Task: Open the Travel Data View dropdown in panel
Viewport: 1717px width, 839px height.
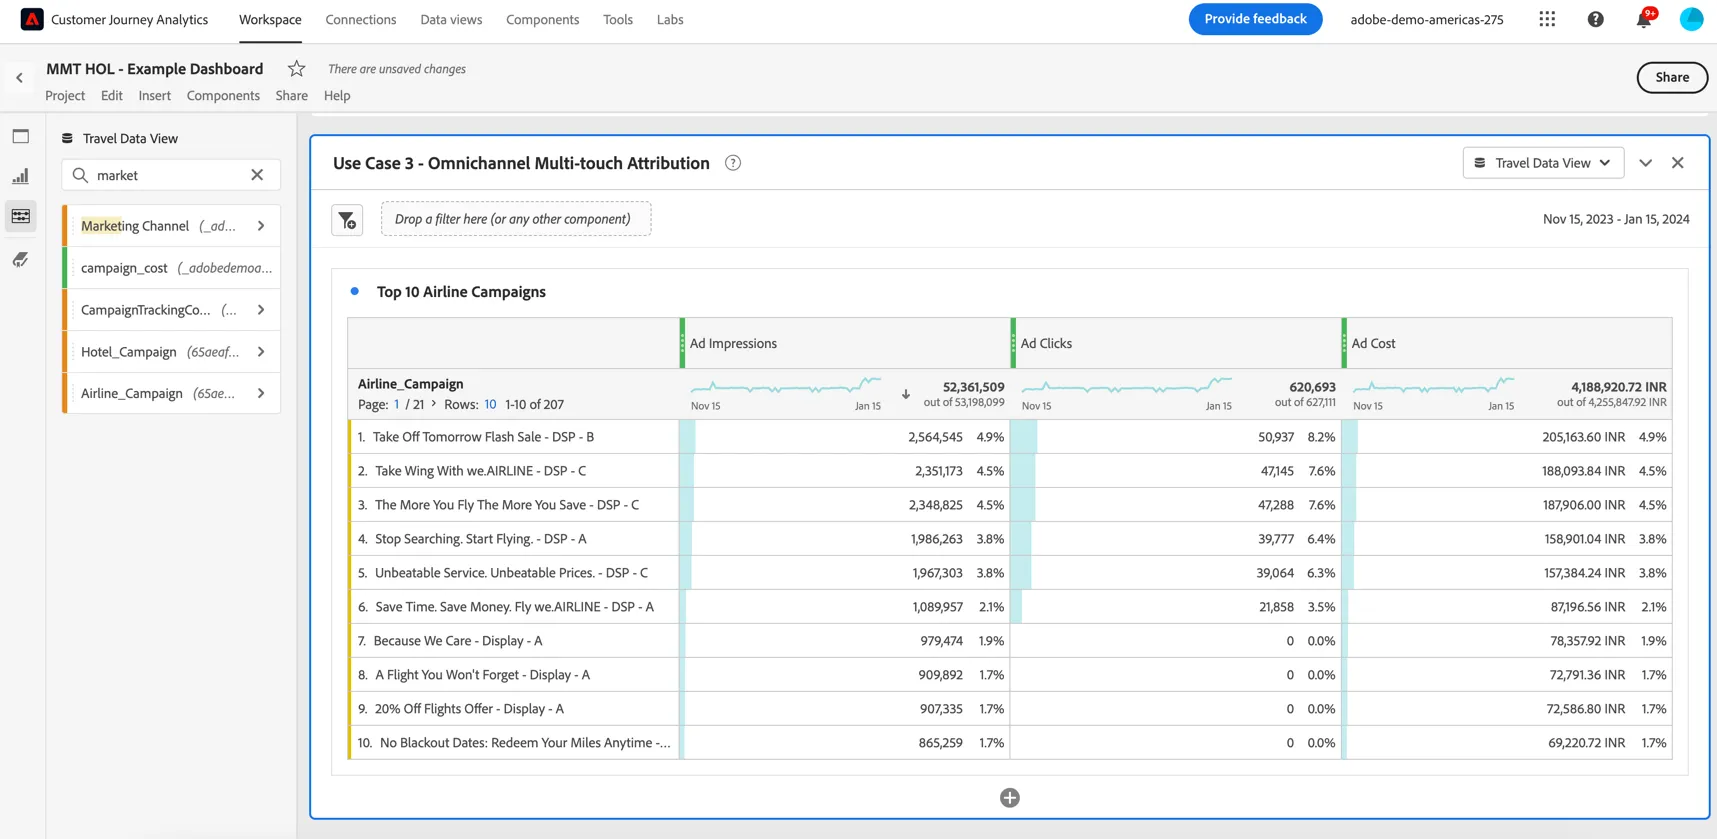Action: coord(1543,163)
